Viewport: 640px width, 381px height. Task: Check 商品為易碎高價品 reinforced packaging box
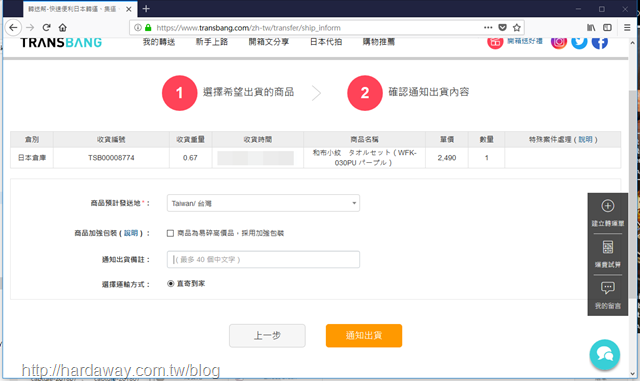click(x=170, y=233)
